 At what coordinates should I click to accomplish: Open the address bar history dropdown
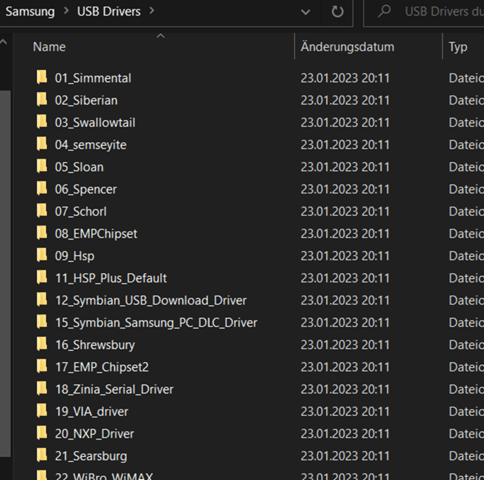305,12
